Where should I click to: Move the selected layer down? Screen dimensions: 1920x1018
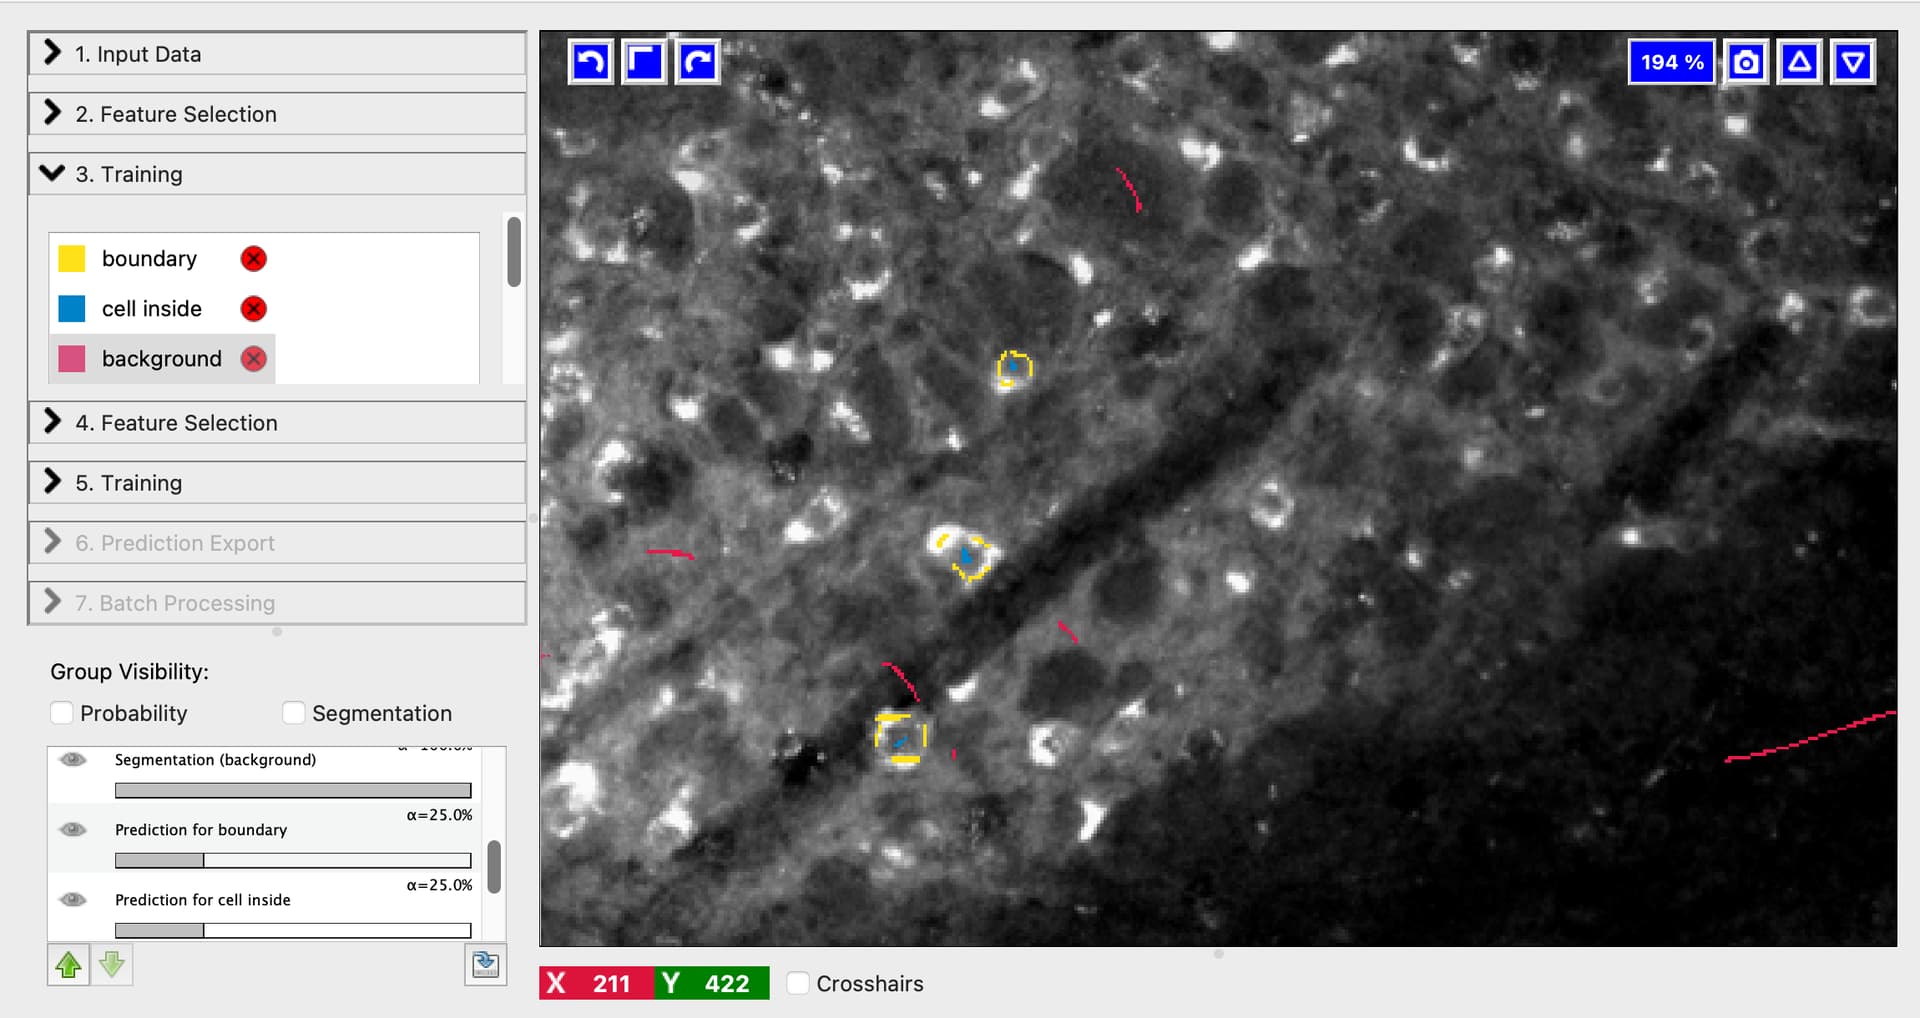[112, 965]
